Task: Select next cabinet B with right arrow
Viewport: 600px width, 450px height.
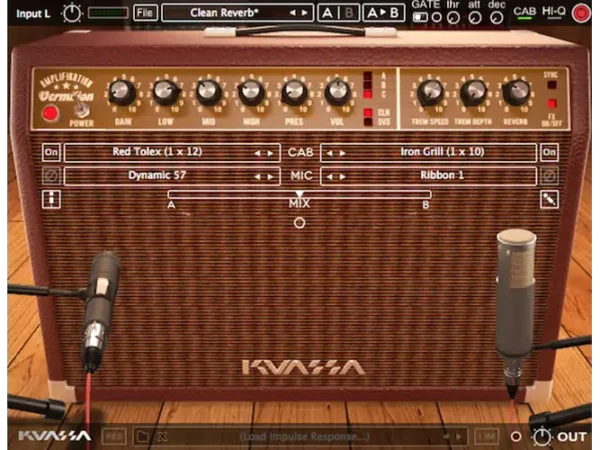Action: coord(342,153)
